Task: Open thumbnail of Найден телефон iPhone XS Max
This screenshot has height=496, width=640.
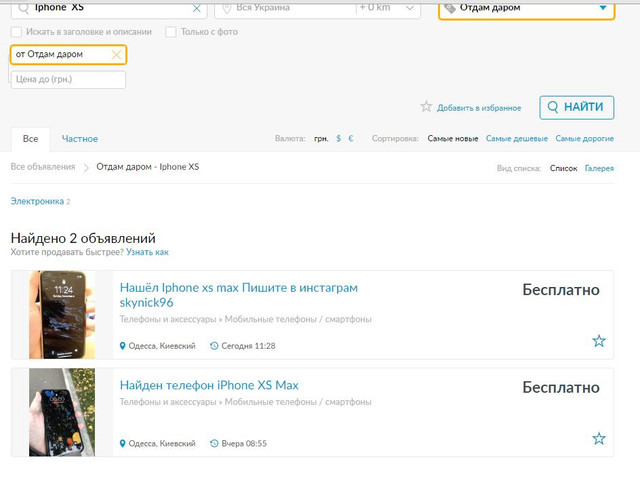Action: click(x=62, y=412)
